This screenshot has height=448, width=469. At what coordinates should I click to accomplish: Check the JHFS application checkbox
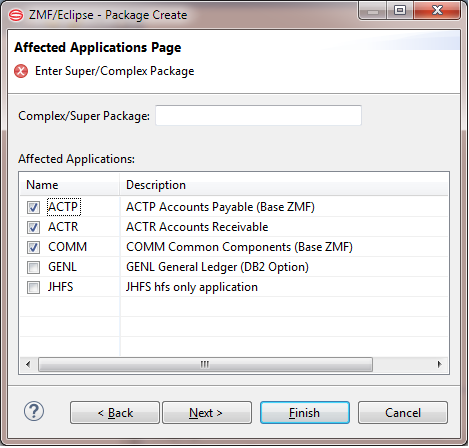click(33, 287)
